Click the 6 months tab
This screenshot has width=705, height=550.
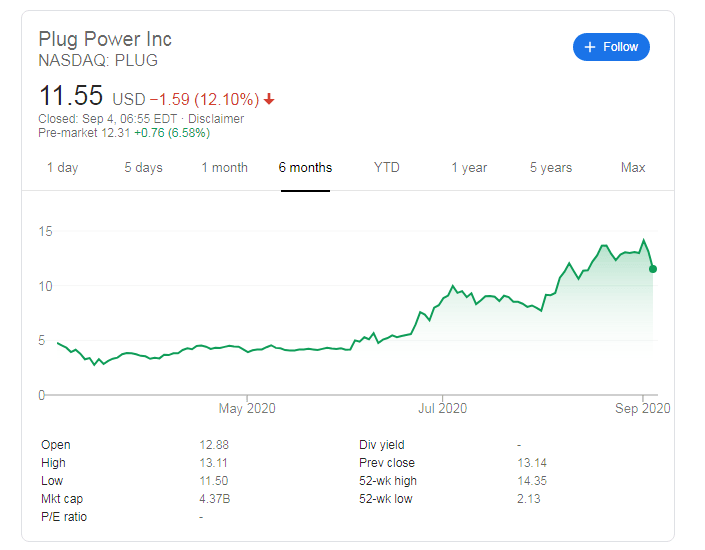(305, 167)
